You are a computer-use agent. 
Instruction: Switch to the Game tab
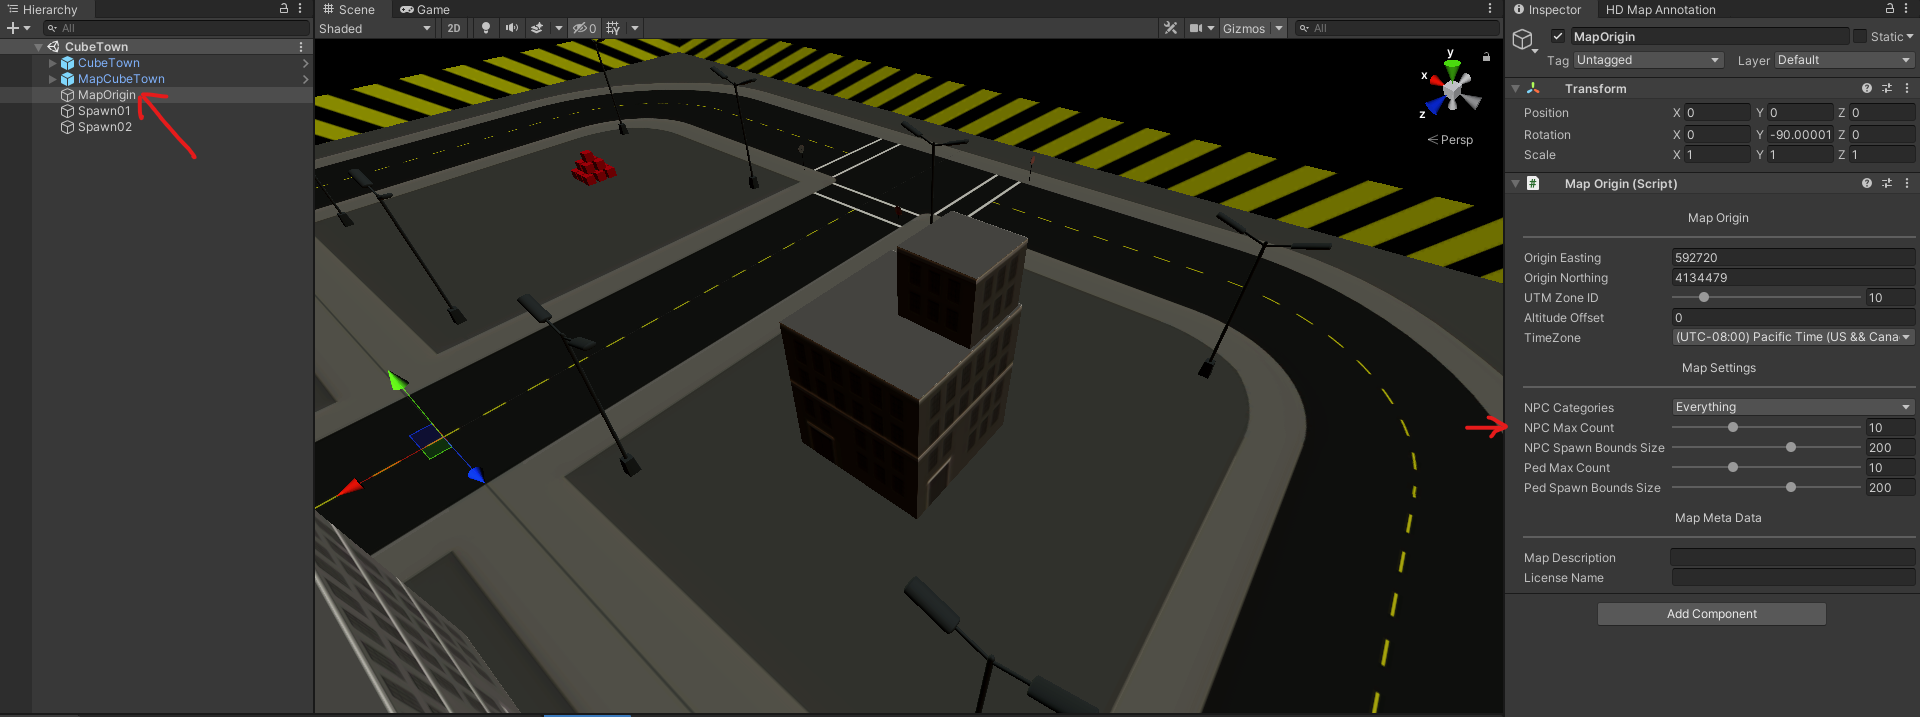pos(425,9)
